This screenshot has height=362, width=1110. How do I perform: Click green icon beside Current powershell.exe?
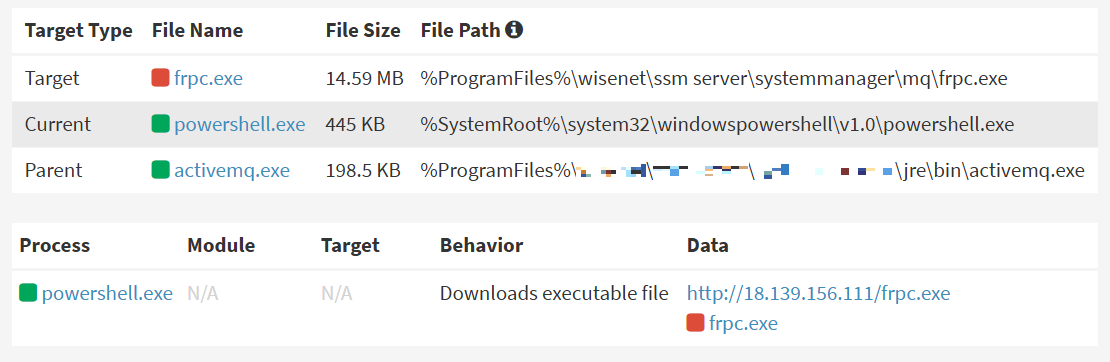161,124
